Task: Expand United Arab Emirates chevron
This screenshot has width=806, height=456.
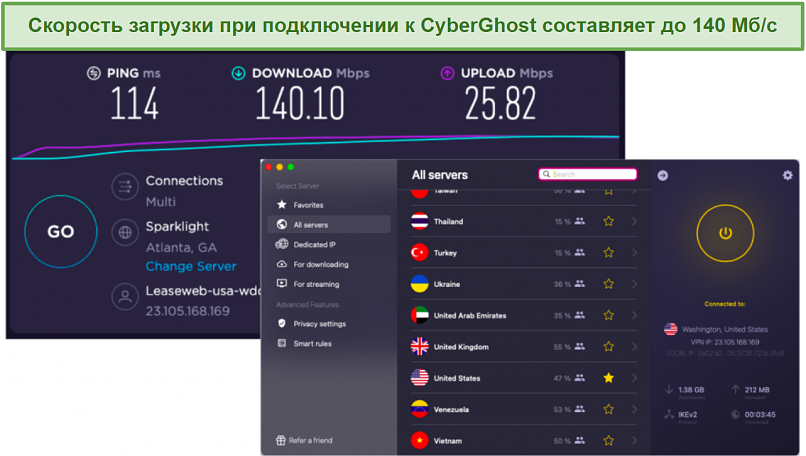Action: coord(634,315)
